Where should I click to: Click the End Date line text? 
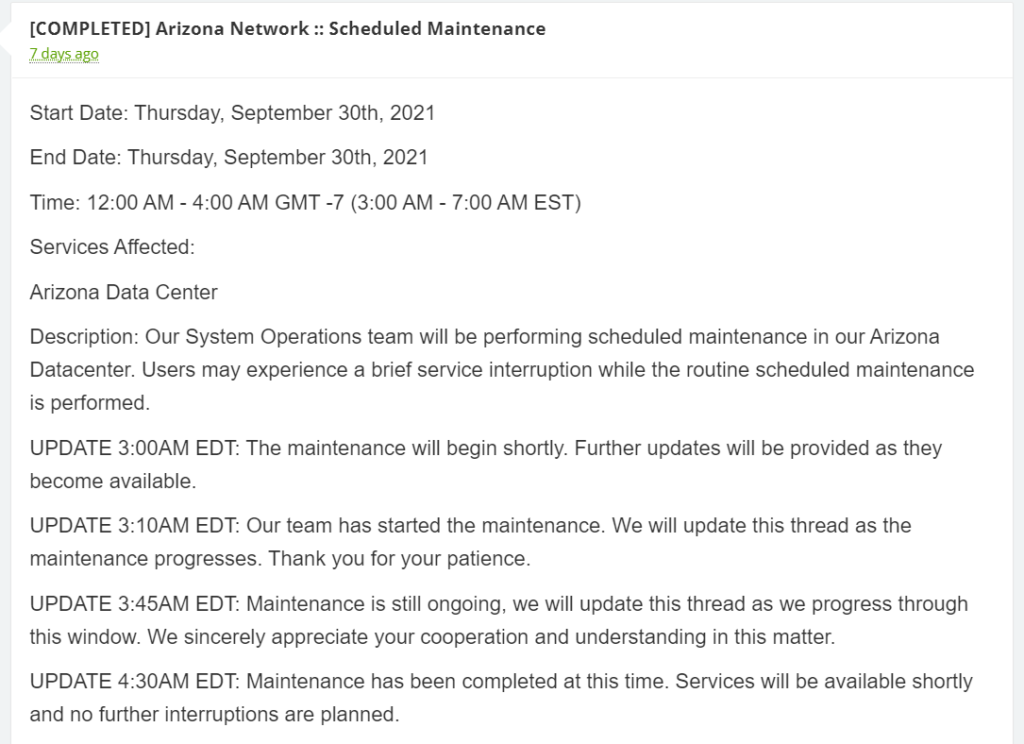coord(229,157)
